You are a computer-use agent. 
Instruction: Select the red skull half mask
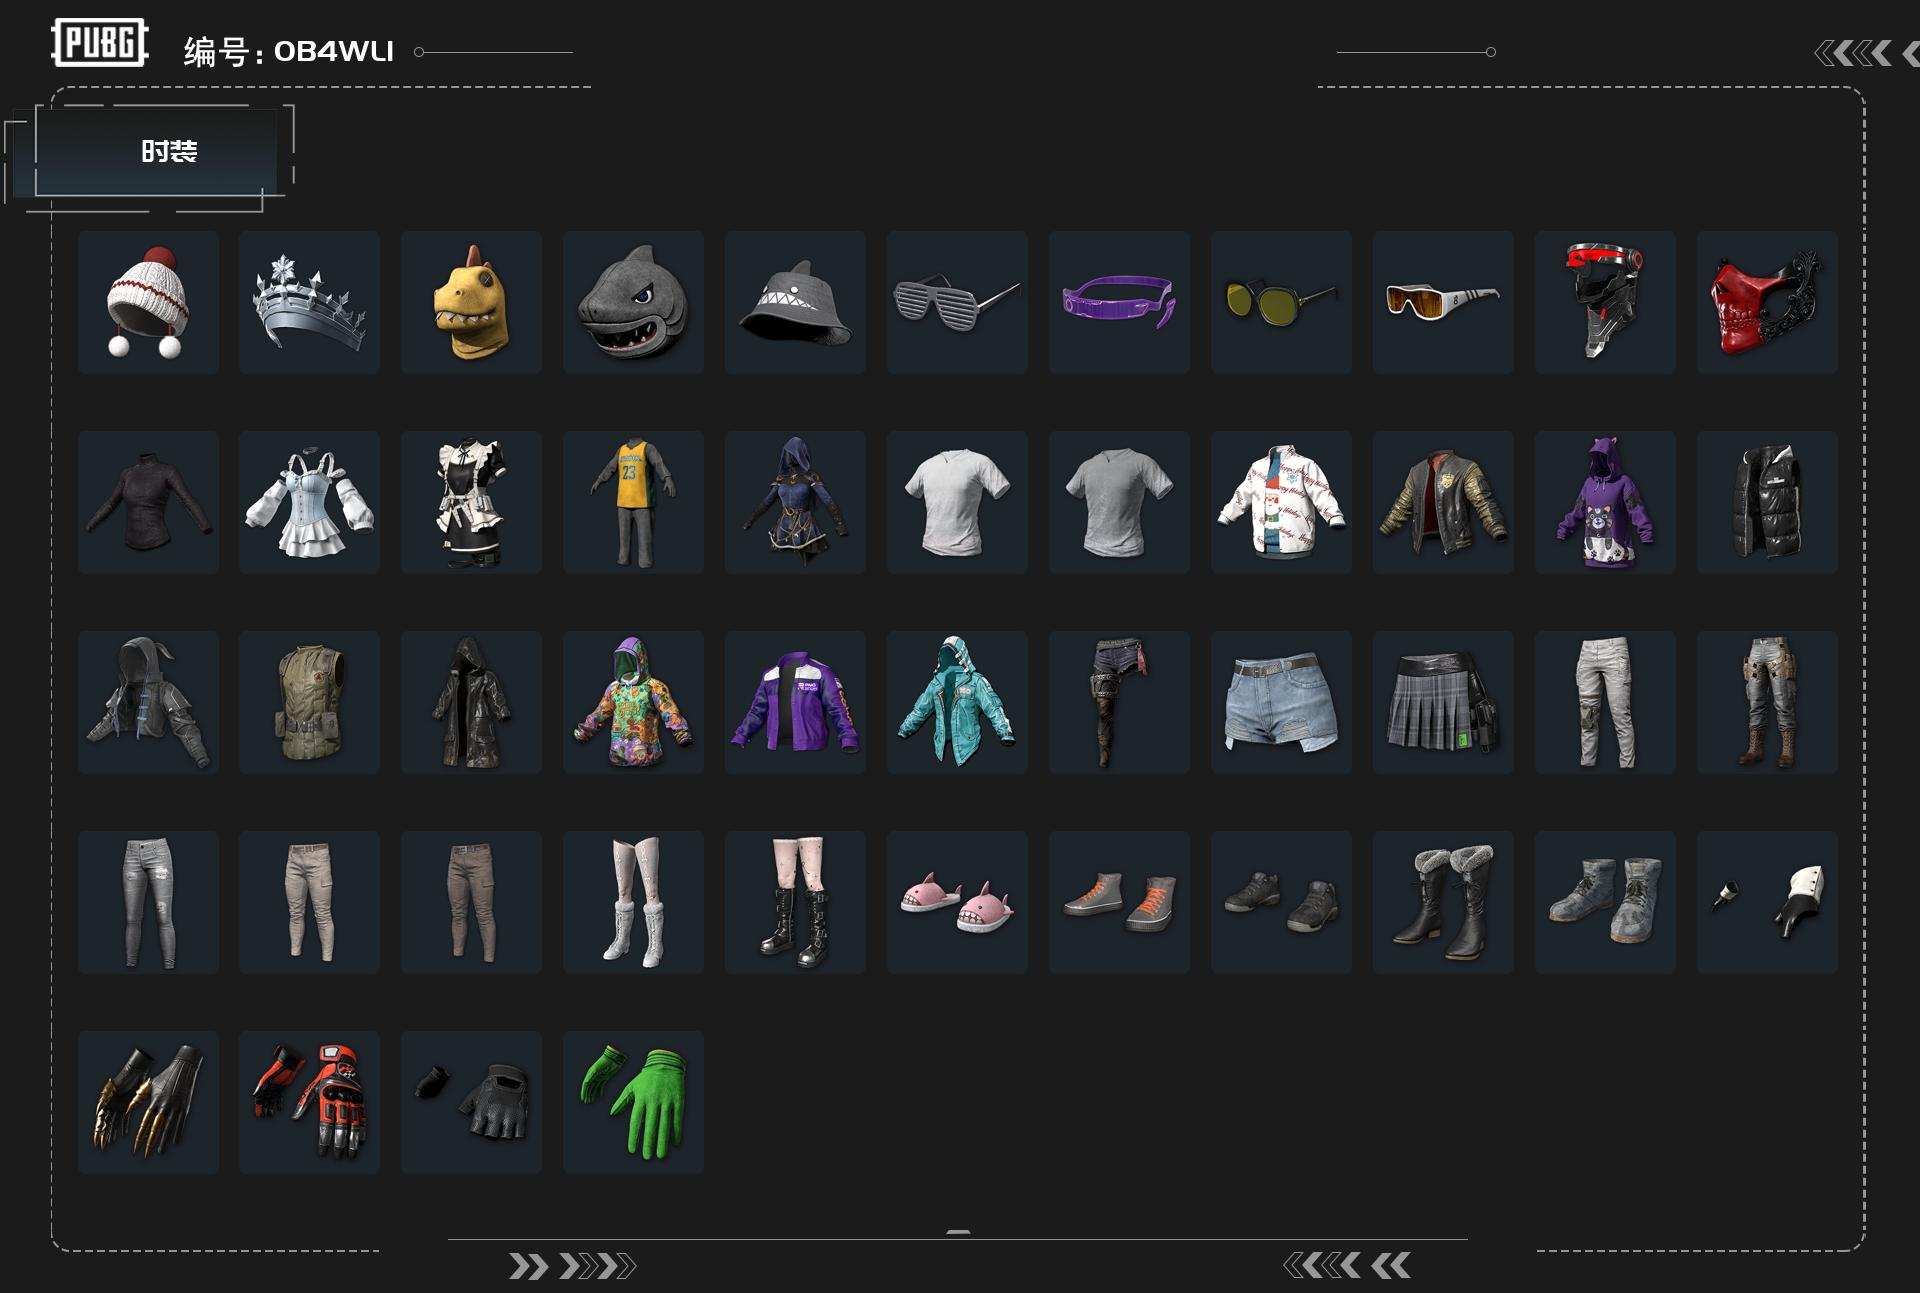tap(1766, 302)
